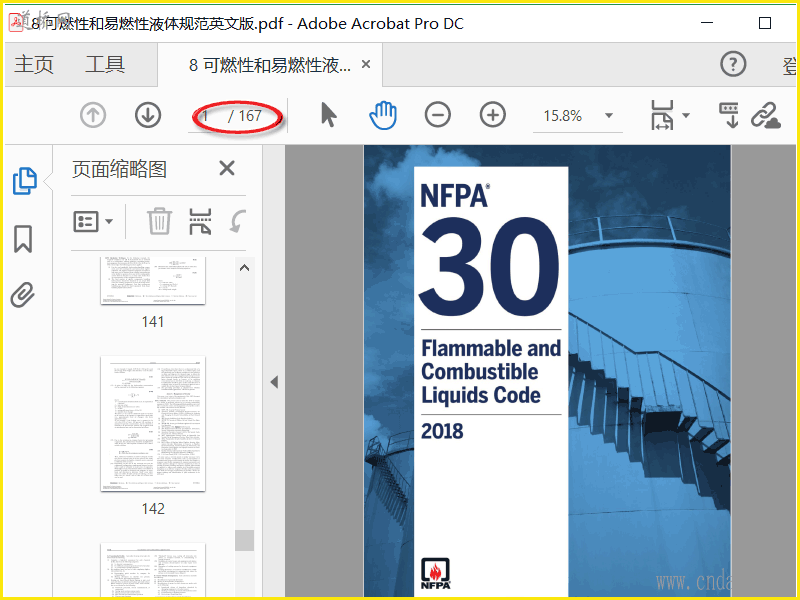Click the scrolling mode download icon
800x600 pixels.
[729, 115]
